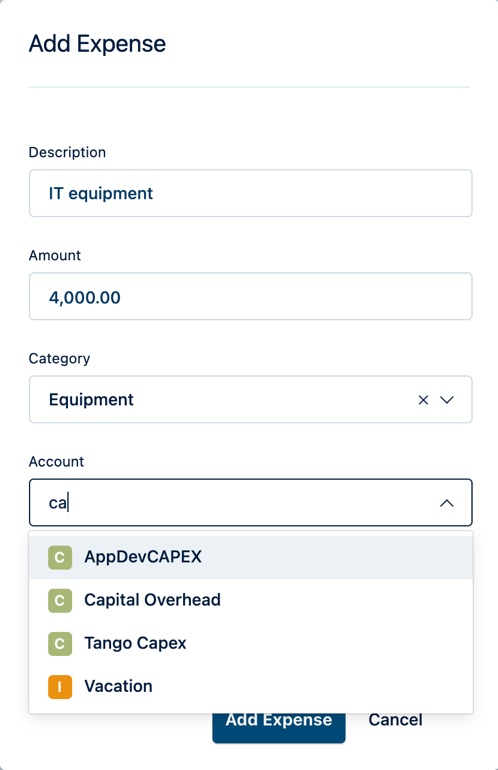Click the Account label
498x770 pixels.
pos(56,462)
